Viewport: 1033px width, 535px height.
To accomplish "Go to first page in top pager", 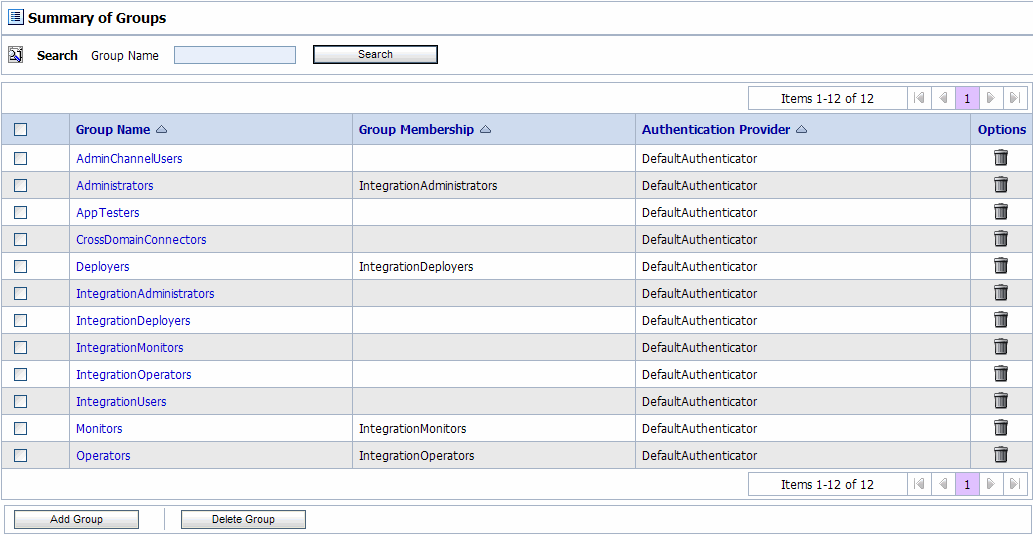I will coord(920,98).
